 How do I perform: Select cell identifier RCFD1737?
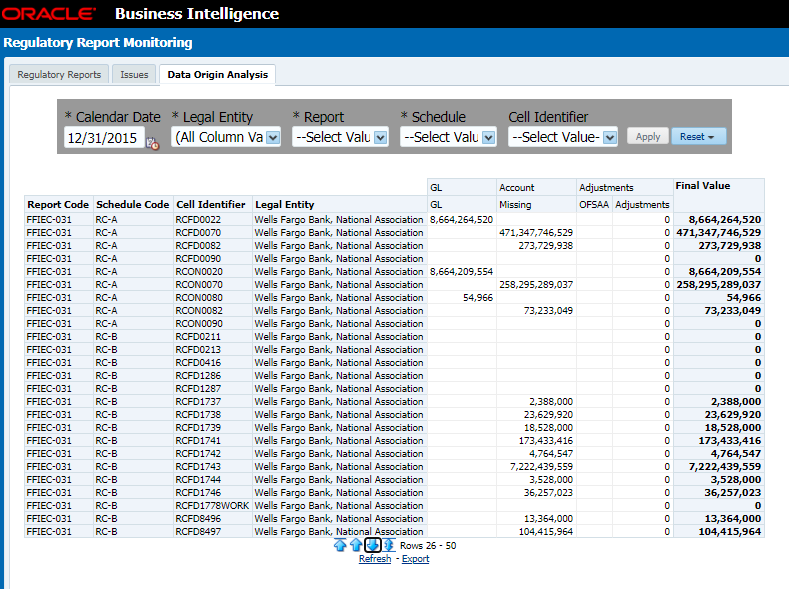coord(198,402)
